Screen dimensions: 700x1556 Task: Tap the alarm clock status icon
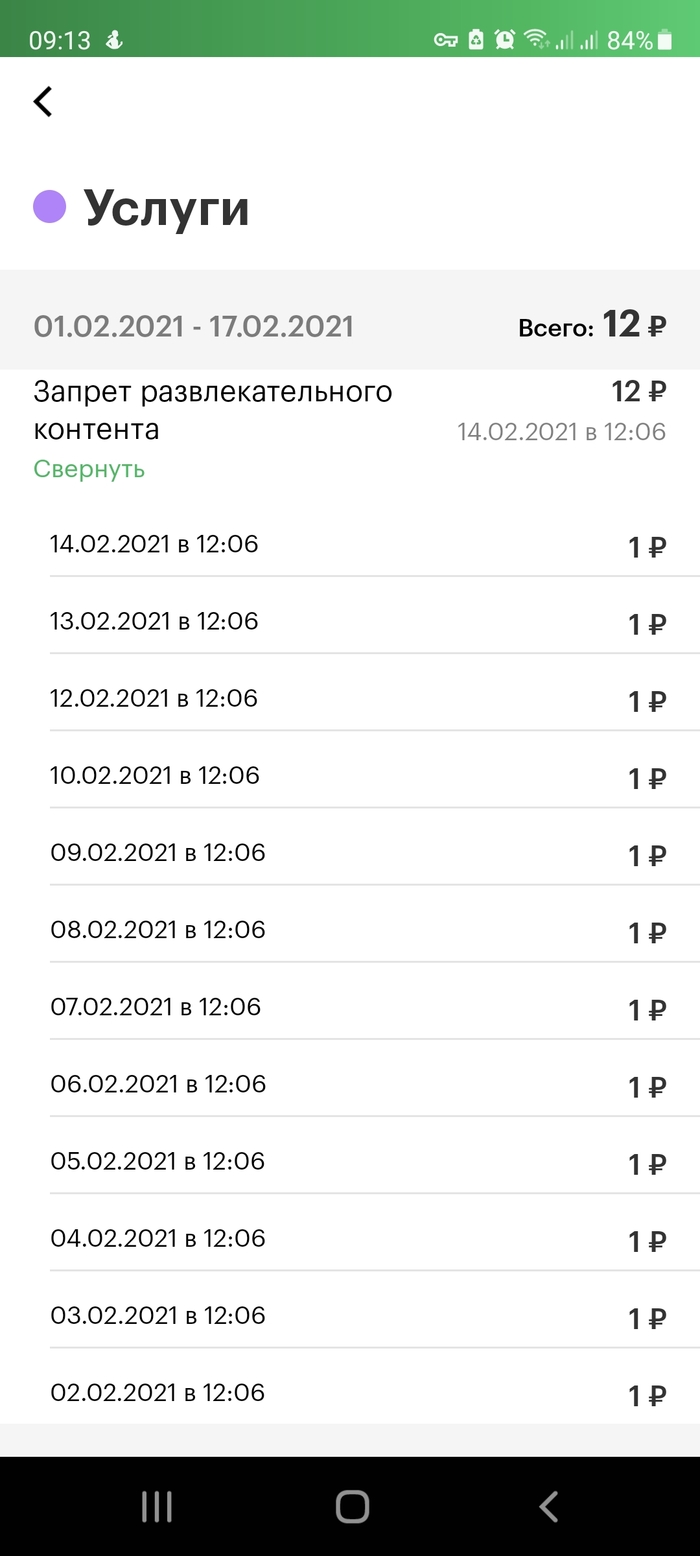point(505,40)
